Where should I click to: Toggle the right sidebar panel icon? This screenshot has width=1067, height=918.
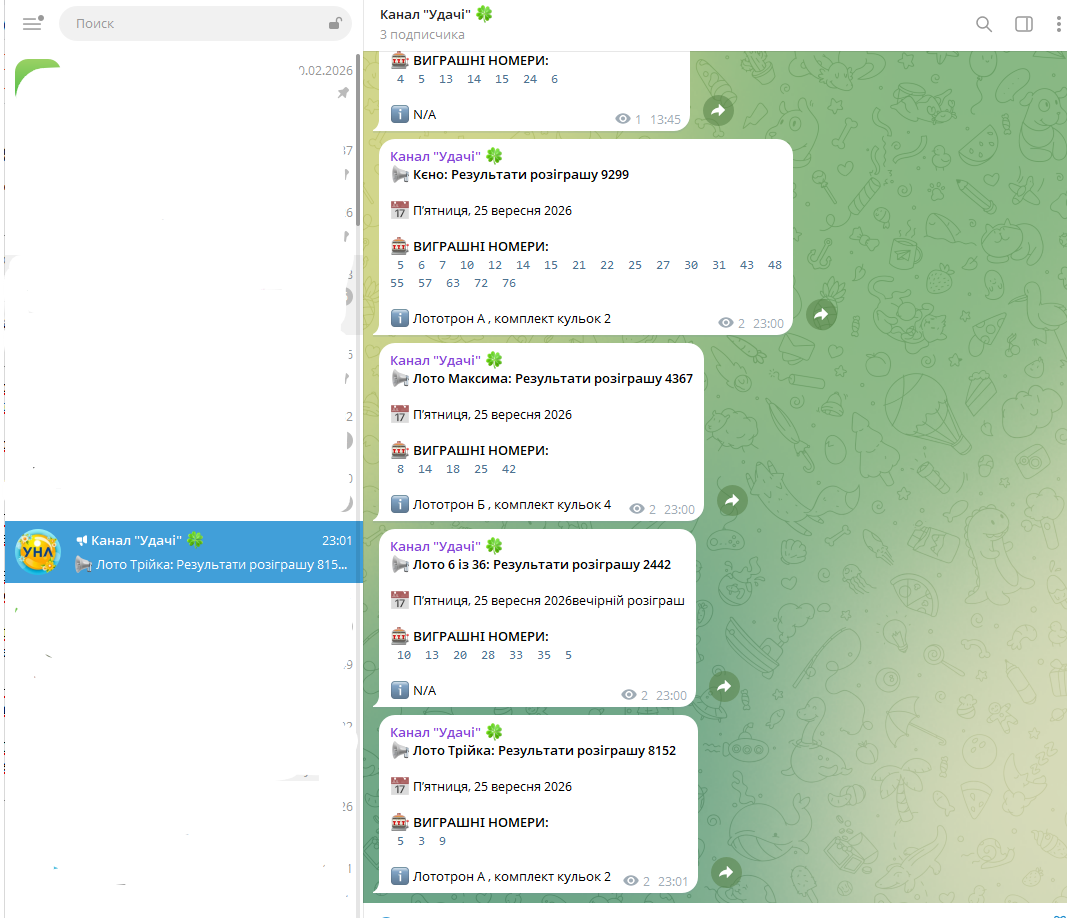[1023, 24]
